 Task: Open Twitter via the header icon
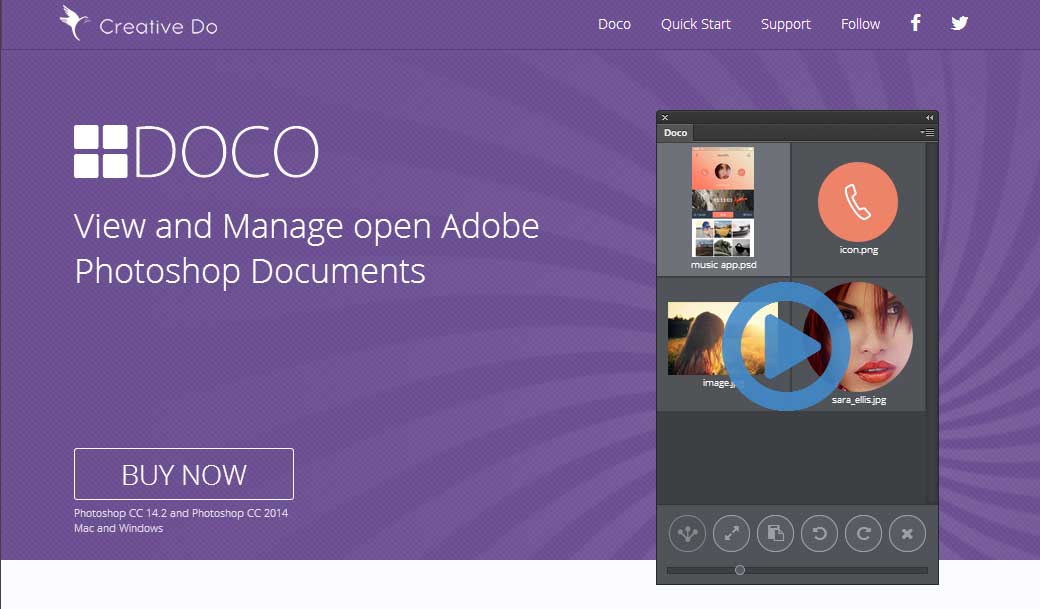click(x=959, y=23)
